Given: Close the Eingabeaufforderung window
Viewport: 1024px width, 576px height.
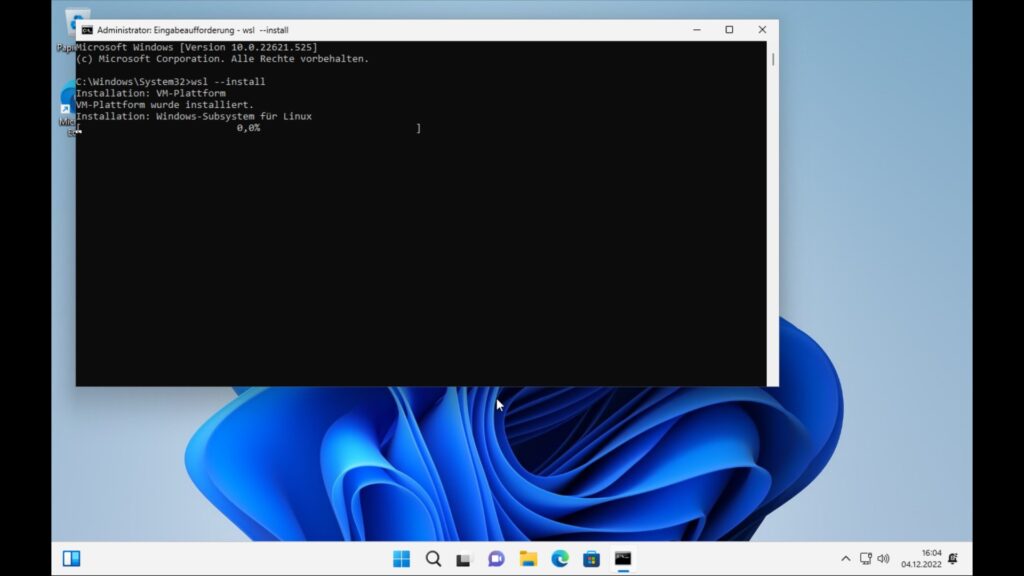Looking at the screenshot, I should point(762,30).
